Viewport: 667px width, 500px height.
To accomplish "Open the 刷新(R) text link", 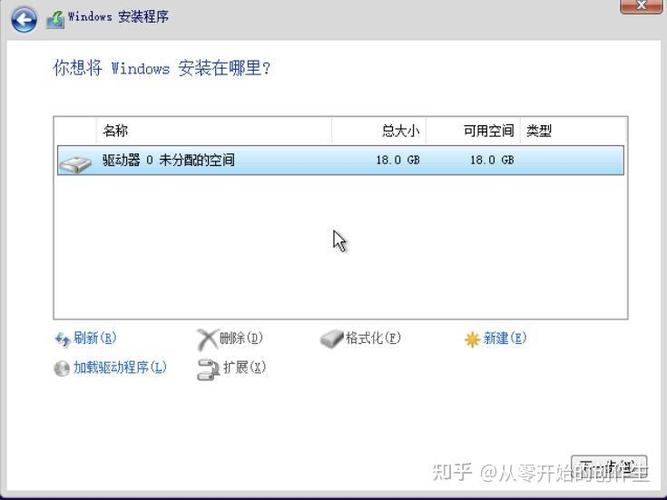I will coord(95,339).
